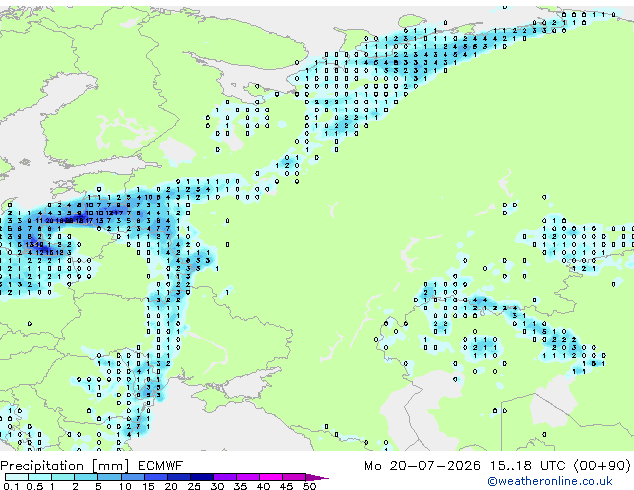Click the 30–35 mm purple legend box
Screen dimensions: 634x490
tap(225, 477)
